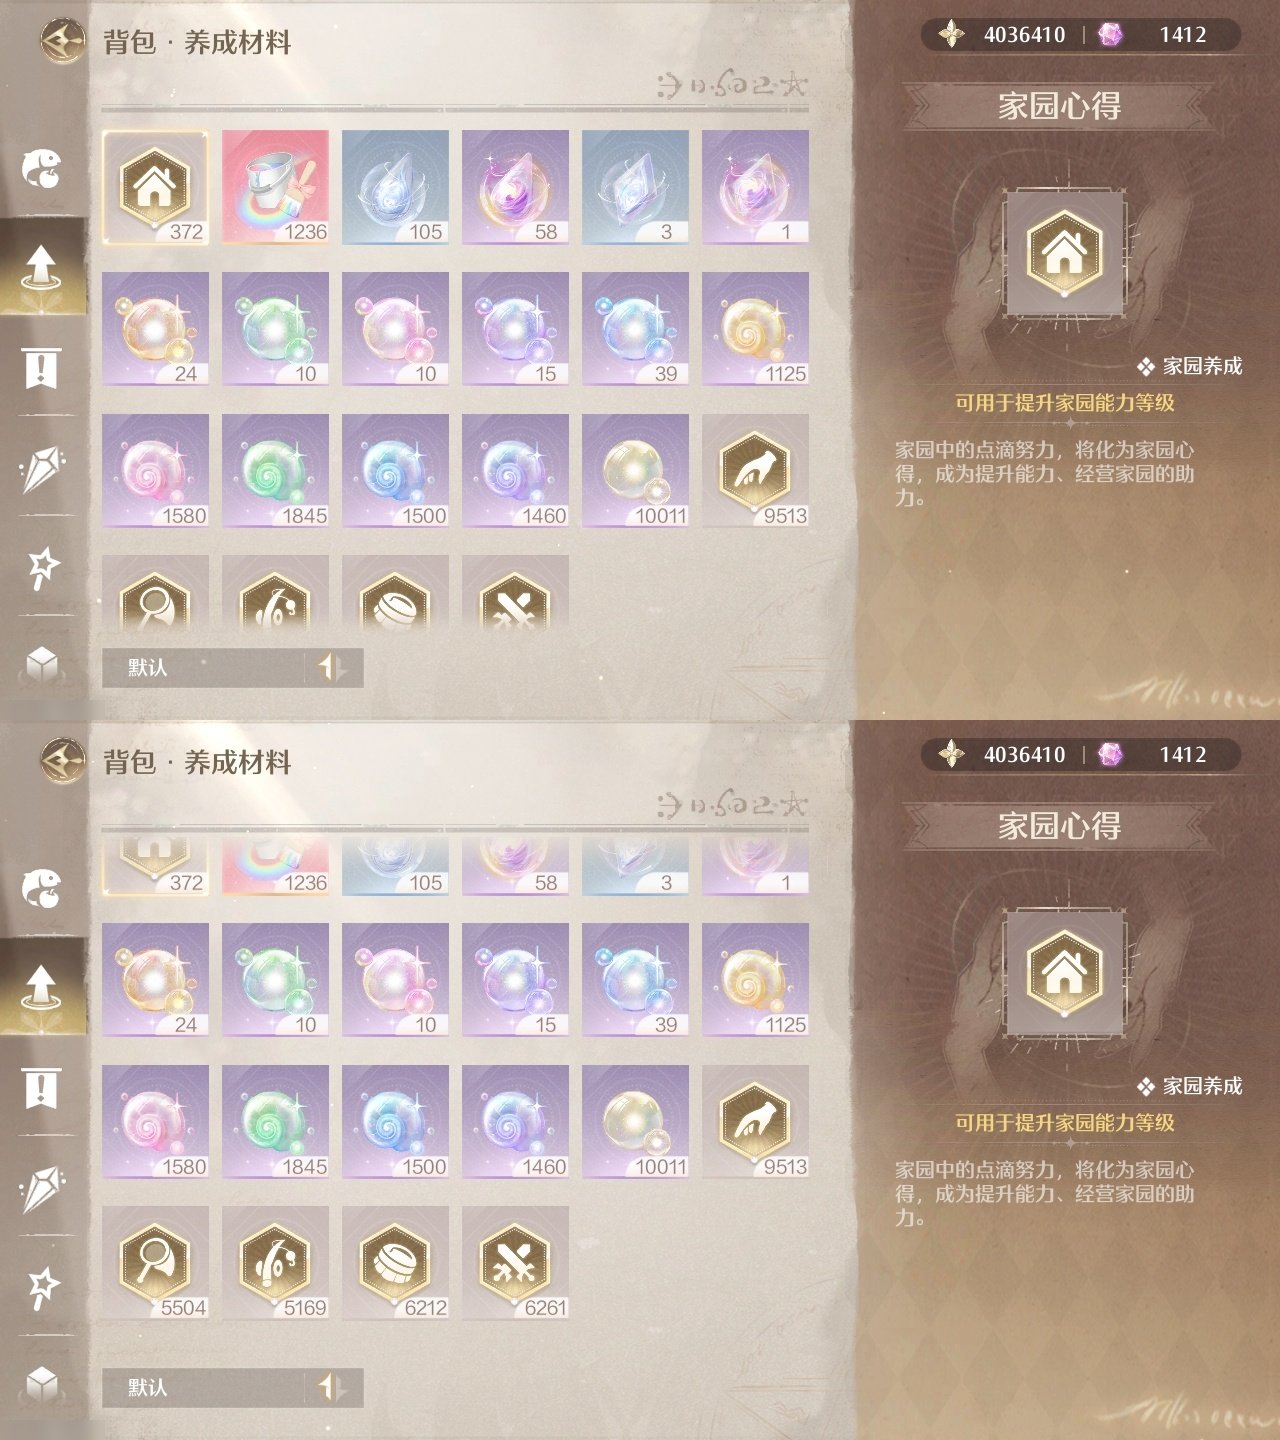The width and height of the screenshot is (1280, 1440).
Task: Click the bird badge 9513 in upper screenshot
Action: tap(755, 471)
